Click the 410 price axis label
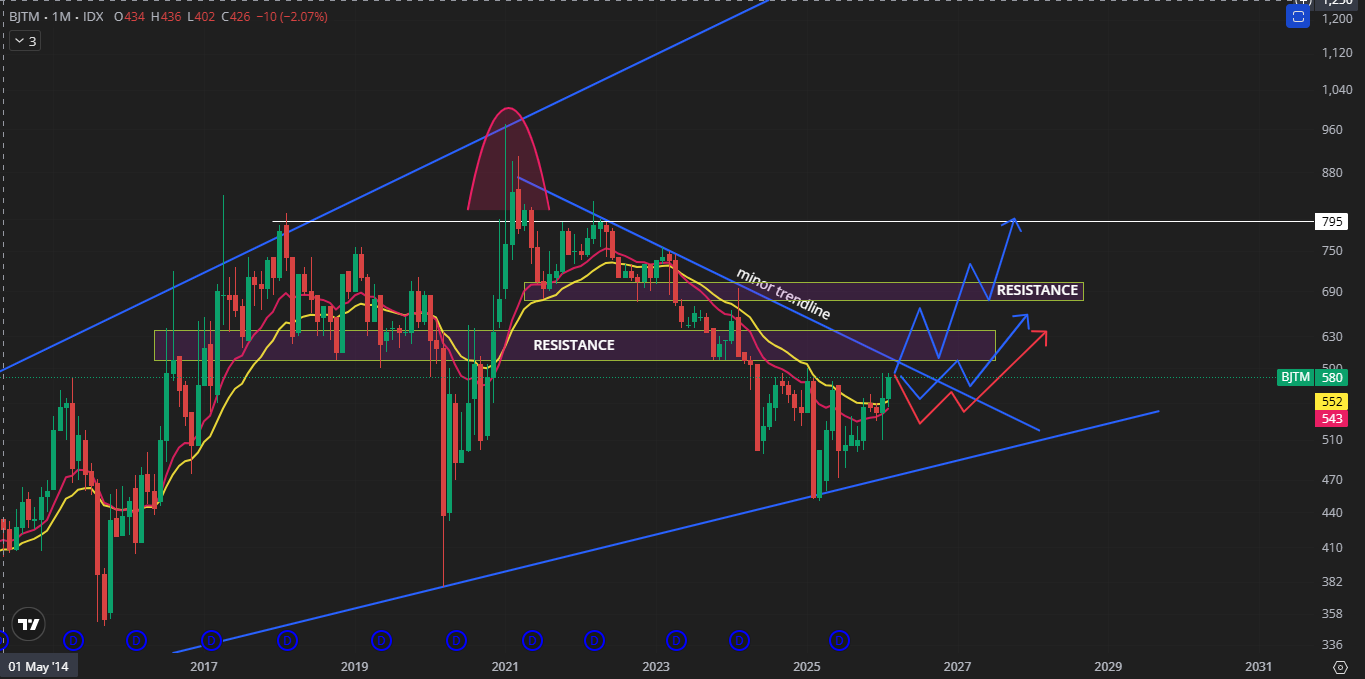 1332,548
